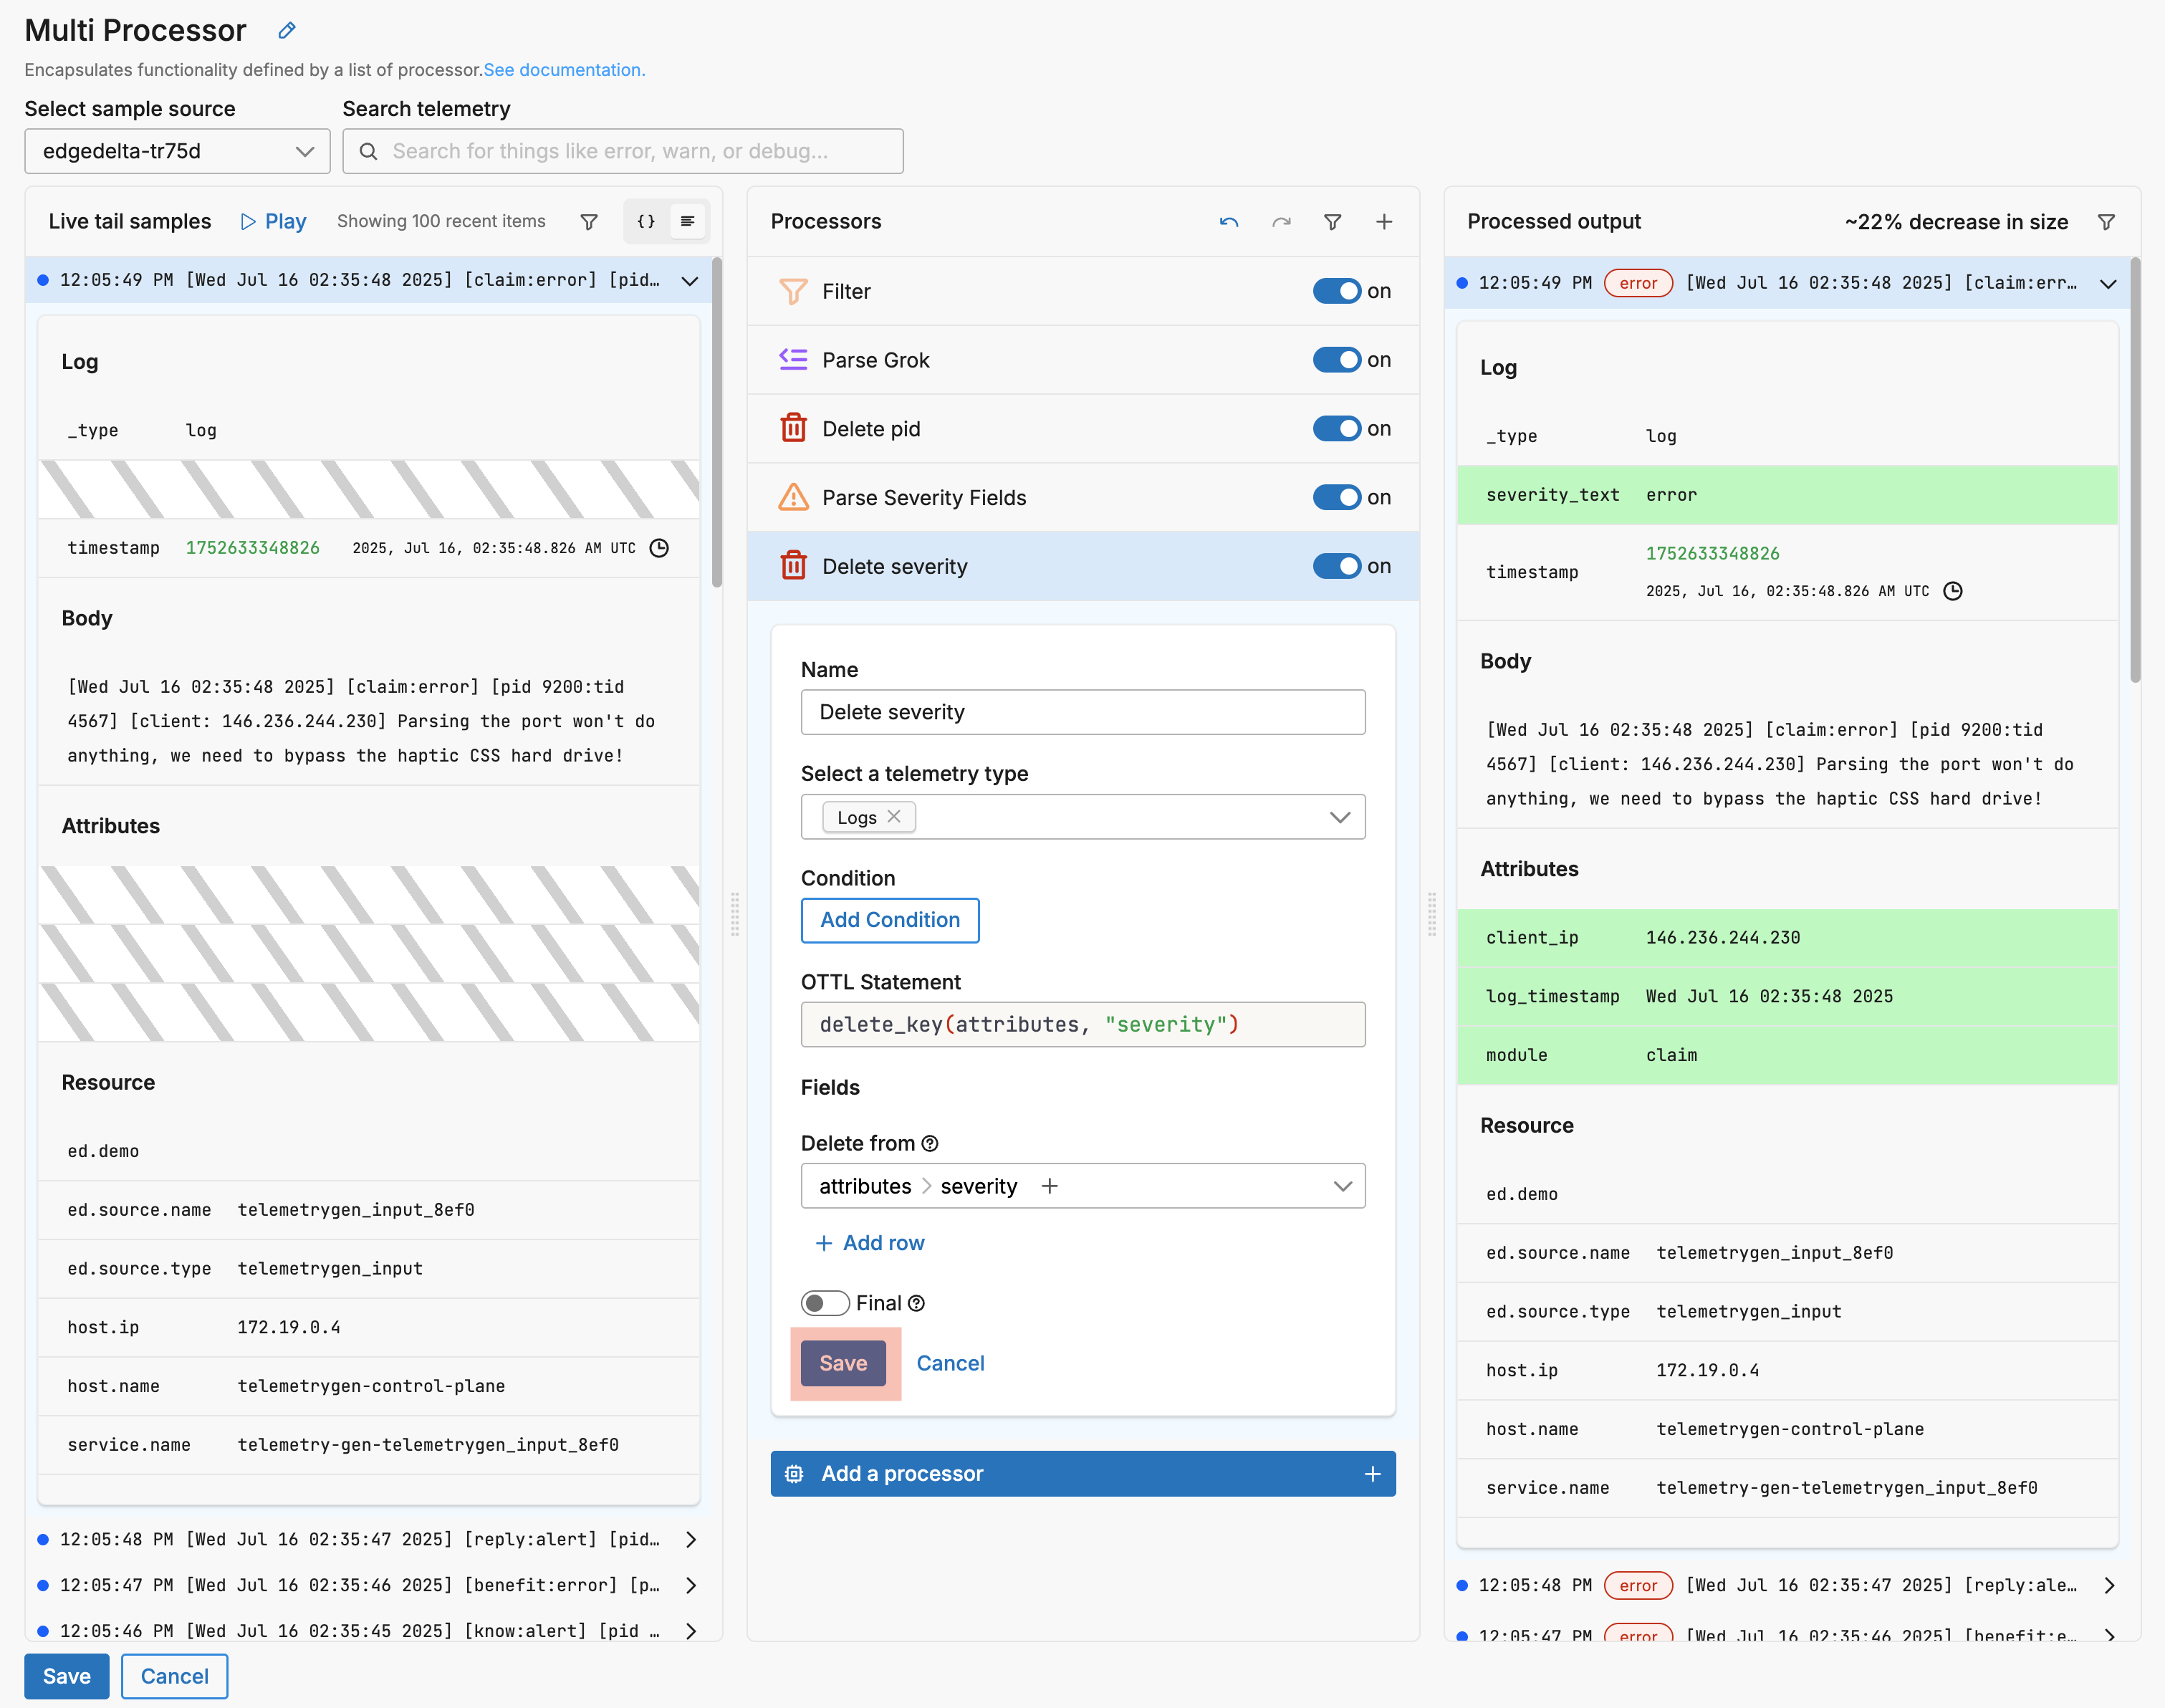The image size is (2165, 1708).
Task: Enable the Final toggle
Action: (825, 1303)
